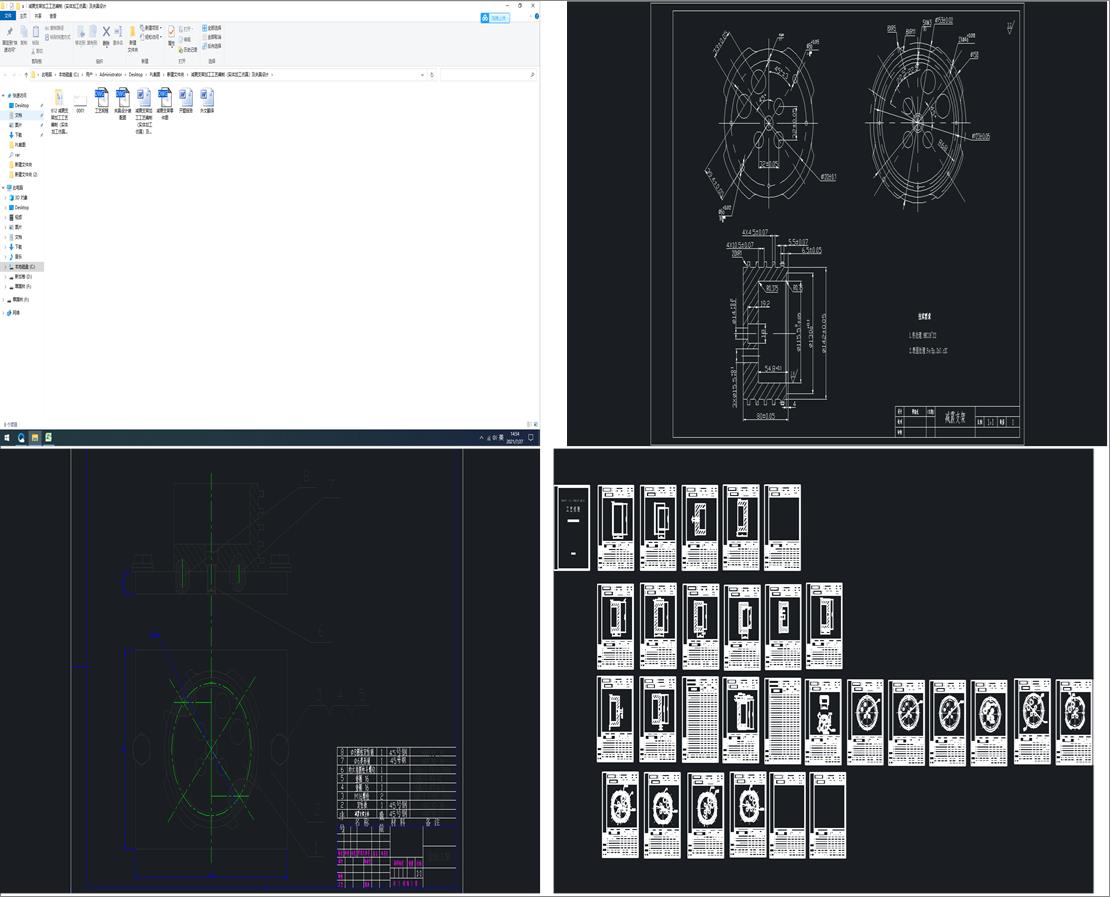Expand the Local Disk (C:) tree node
Image resolution: width=1110 pixels, height=897 pixels.
(x=5, y=267)
